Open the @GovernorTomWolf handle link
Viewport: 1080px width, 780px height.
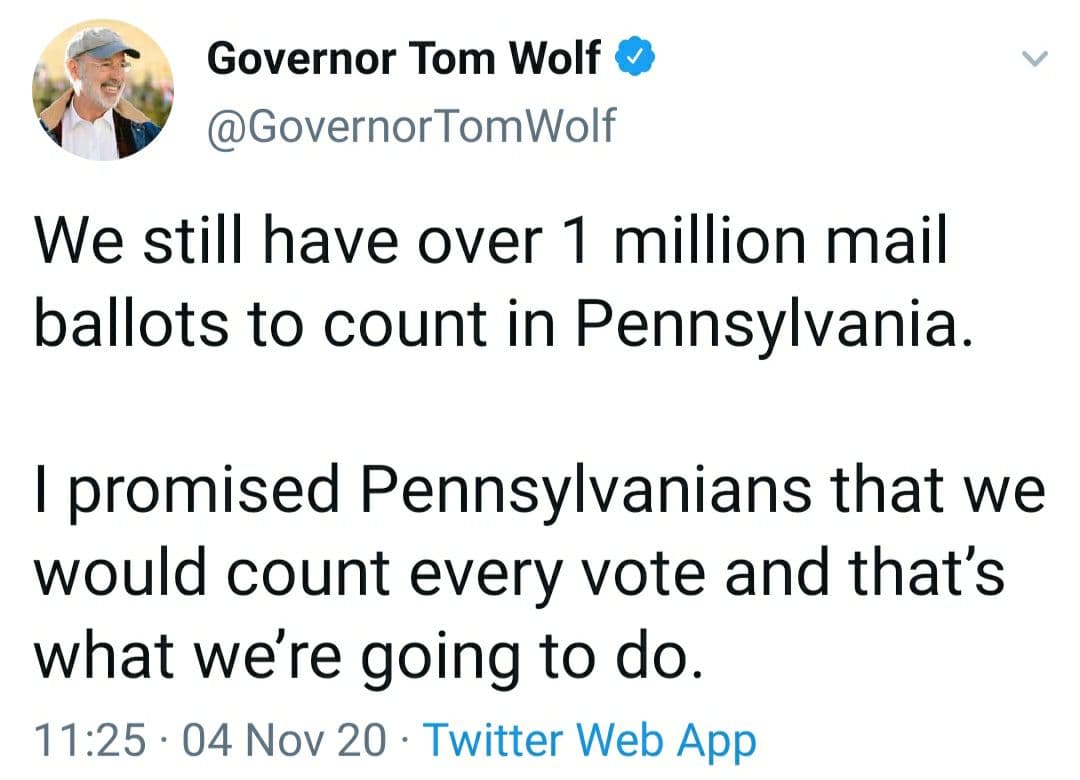pos(412,127)
